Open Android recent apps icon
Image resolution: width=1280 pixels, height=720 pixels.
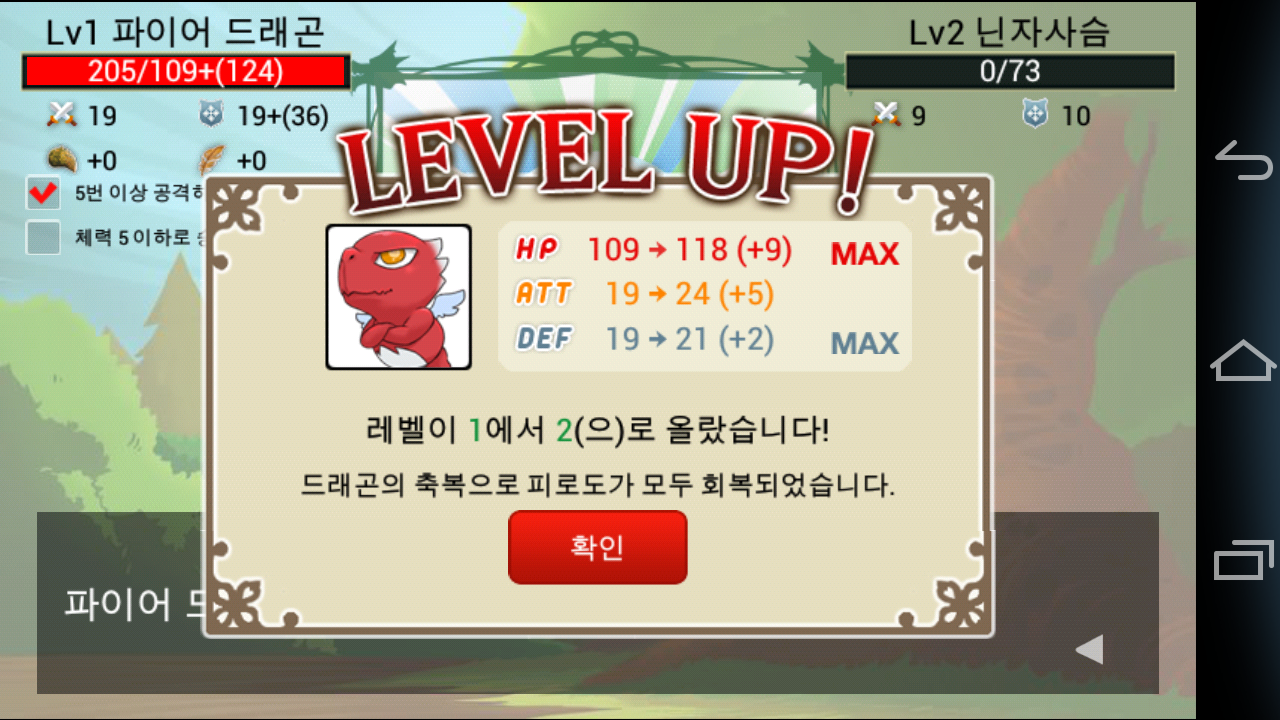1244,560
